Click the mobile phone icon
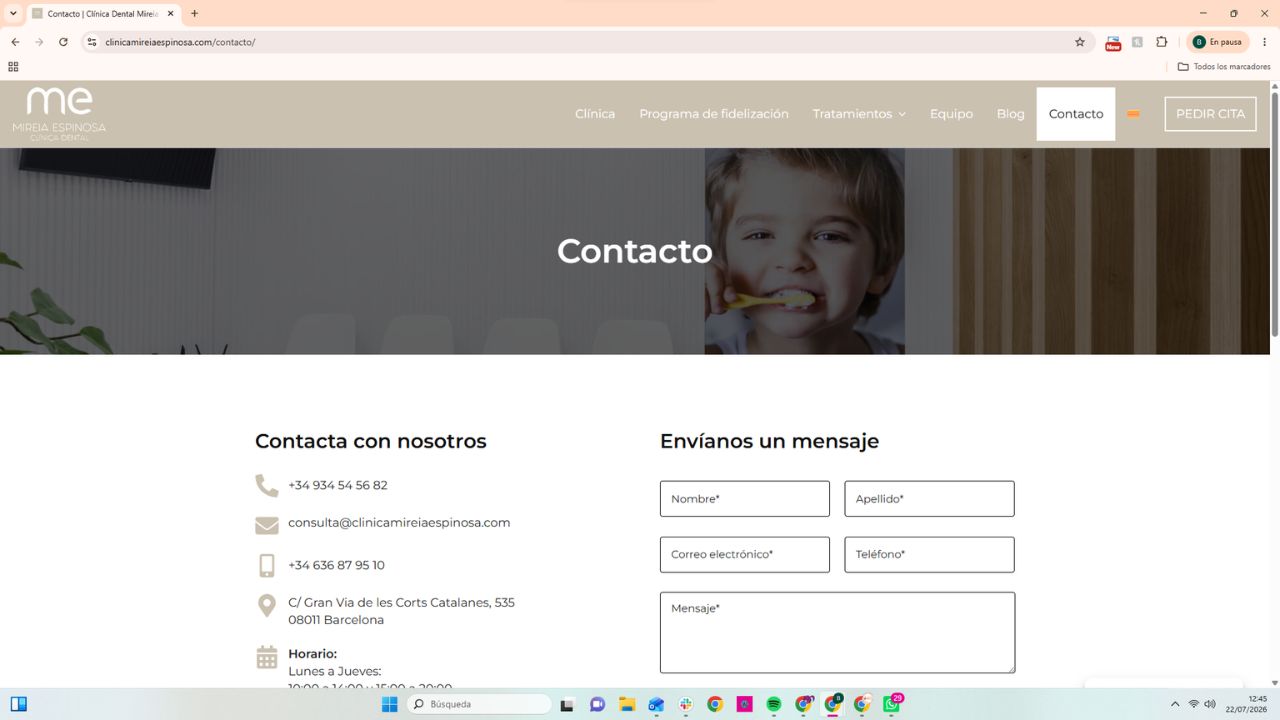 (267, 566)
